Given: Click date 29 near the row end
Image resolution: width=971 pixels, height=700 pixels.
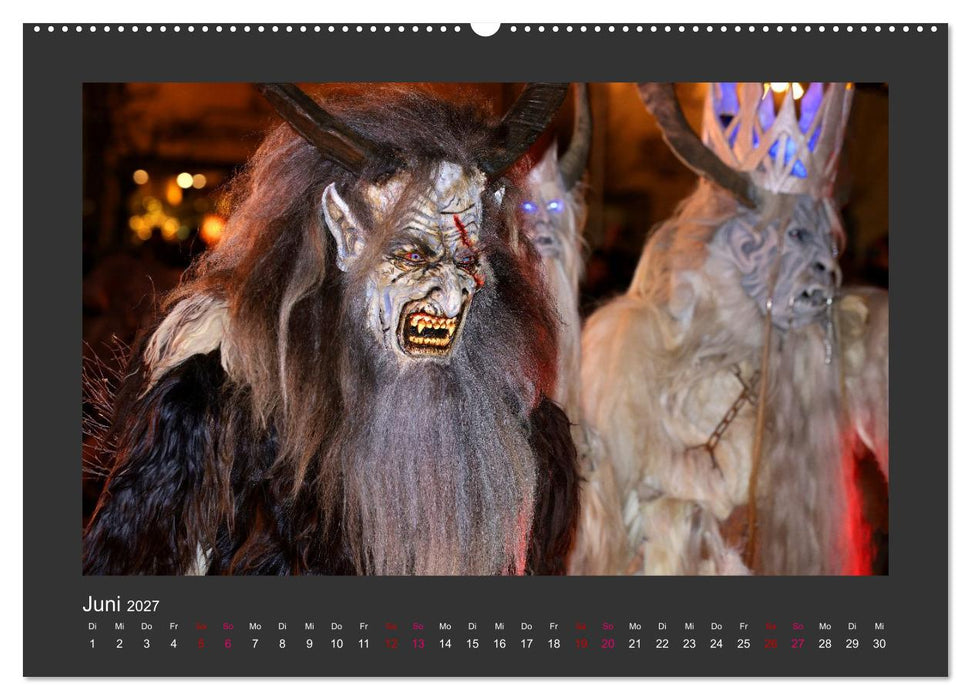Looking at the screenshot, I should tap(852, 644).
